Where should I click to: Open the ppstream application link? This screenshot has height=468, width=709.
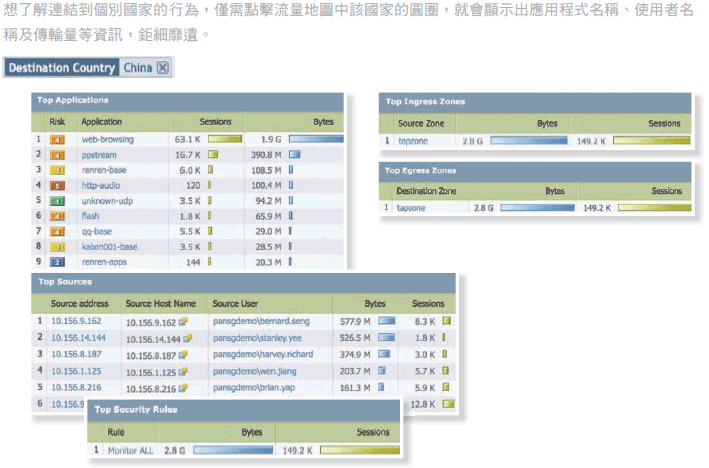pos(99,155)
